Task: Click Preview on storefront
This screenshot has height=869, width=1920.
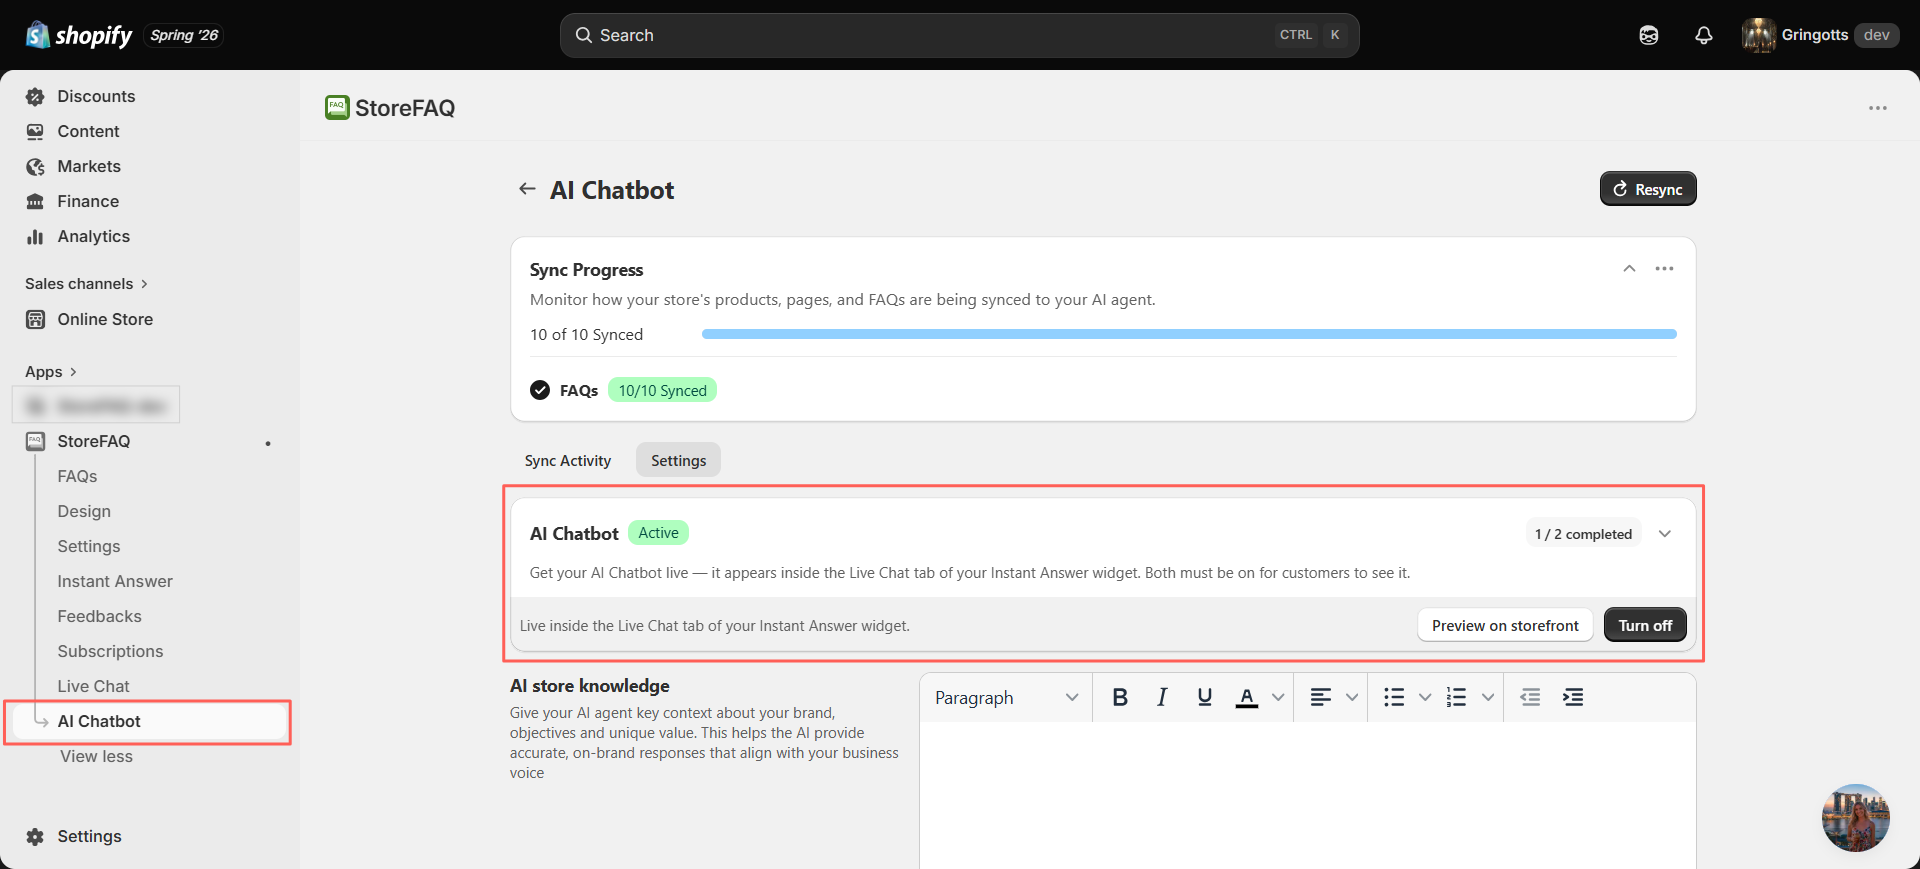Action: 1505,625
